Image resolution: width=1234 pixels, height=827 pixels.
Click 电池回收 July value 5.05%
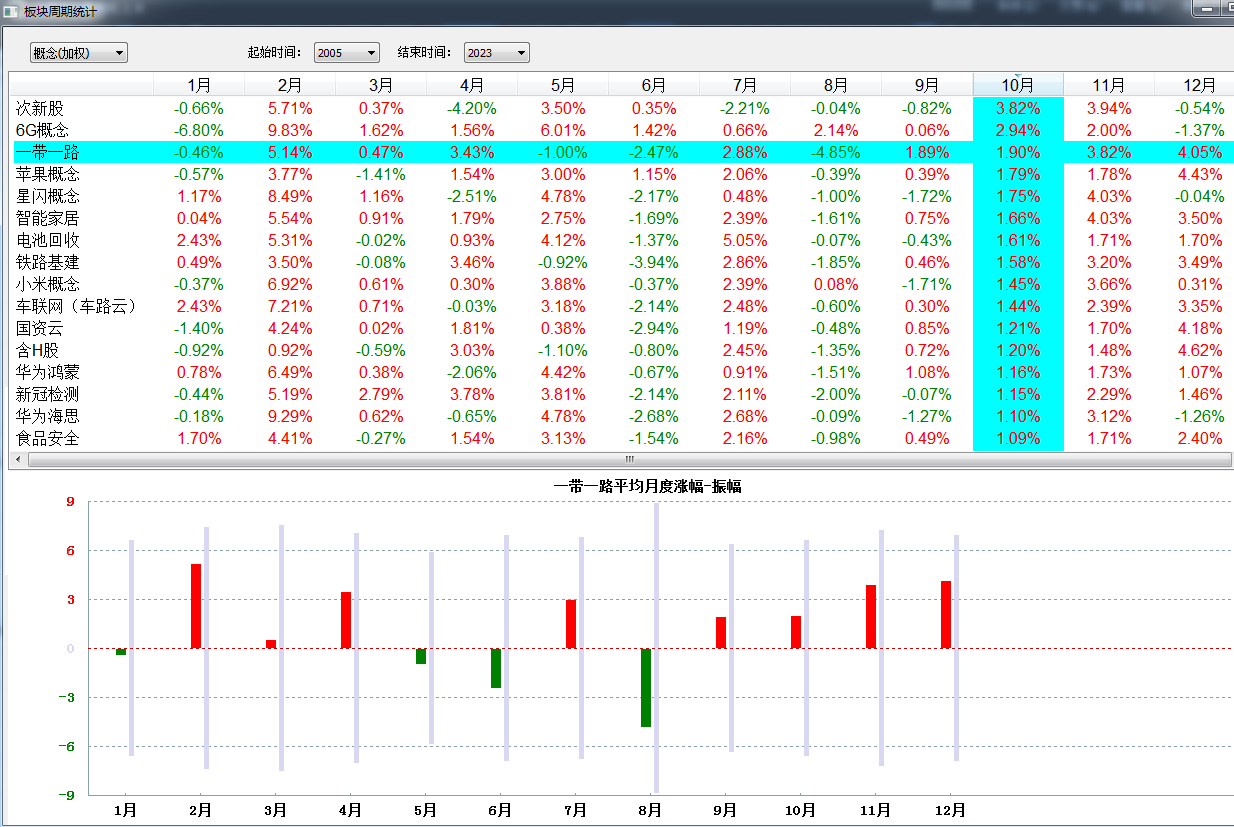[745, 240]
